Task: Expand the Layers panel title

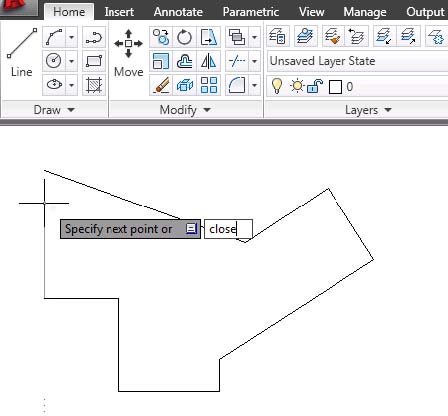Action: point(368,110)
